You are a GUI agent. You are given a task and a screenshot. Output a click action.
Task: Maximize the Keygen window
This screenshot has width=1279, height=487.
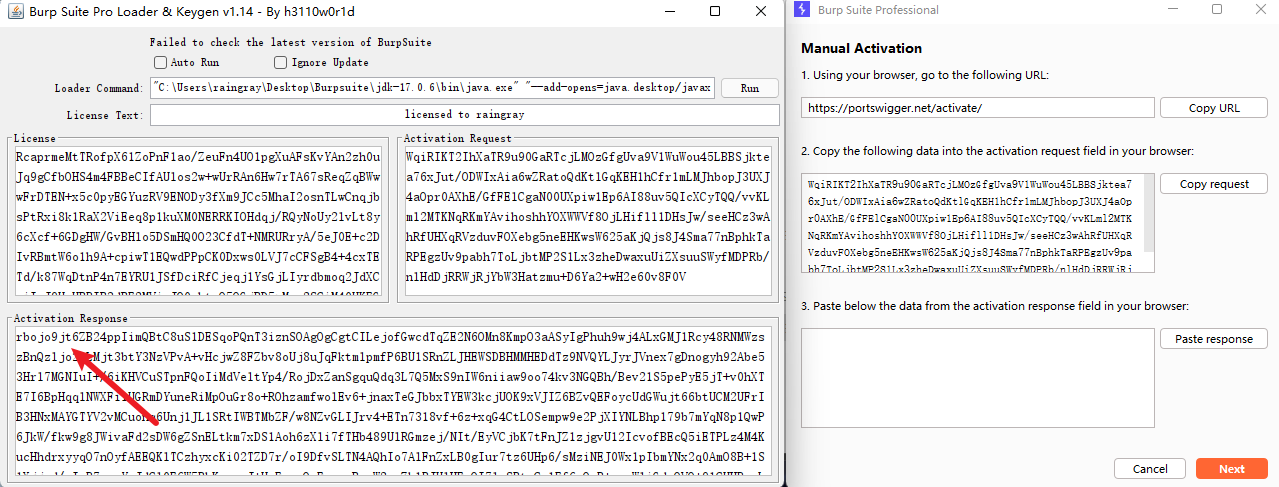coord(715,11)
